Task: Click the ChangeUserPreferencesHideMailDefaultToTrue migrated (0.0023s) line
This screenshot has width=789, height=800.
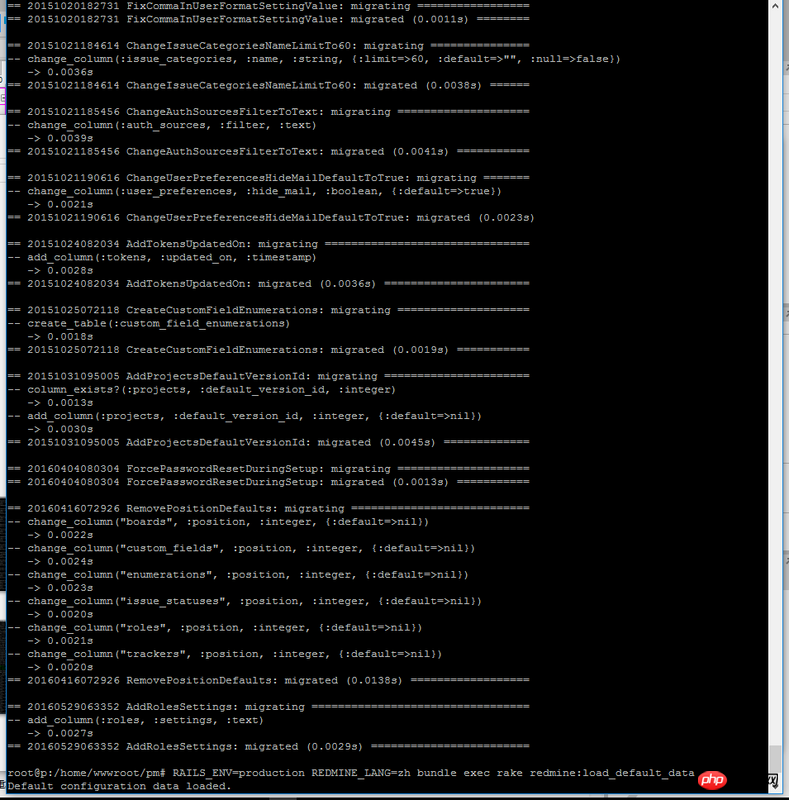Action: 271,218
